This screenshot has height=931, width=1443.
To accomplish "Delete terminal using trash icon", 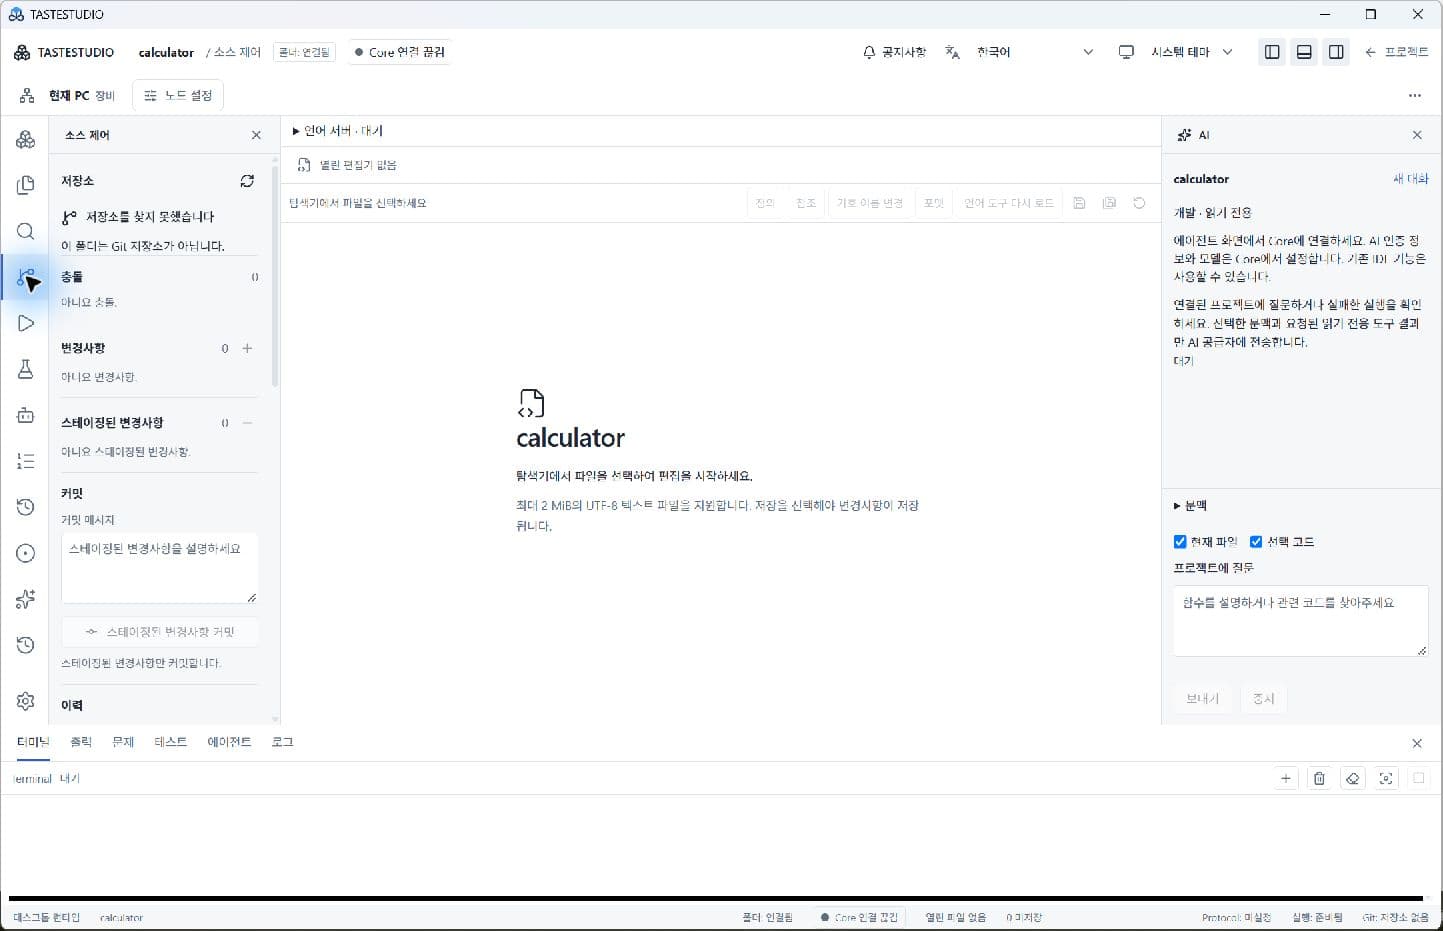I will [1319, 778].
